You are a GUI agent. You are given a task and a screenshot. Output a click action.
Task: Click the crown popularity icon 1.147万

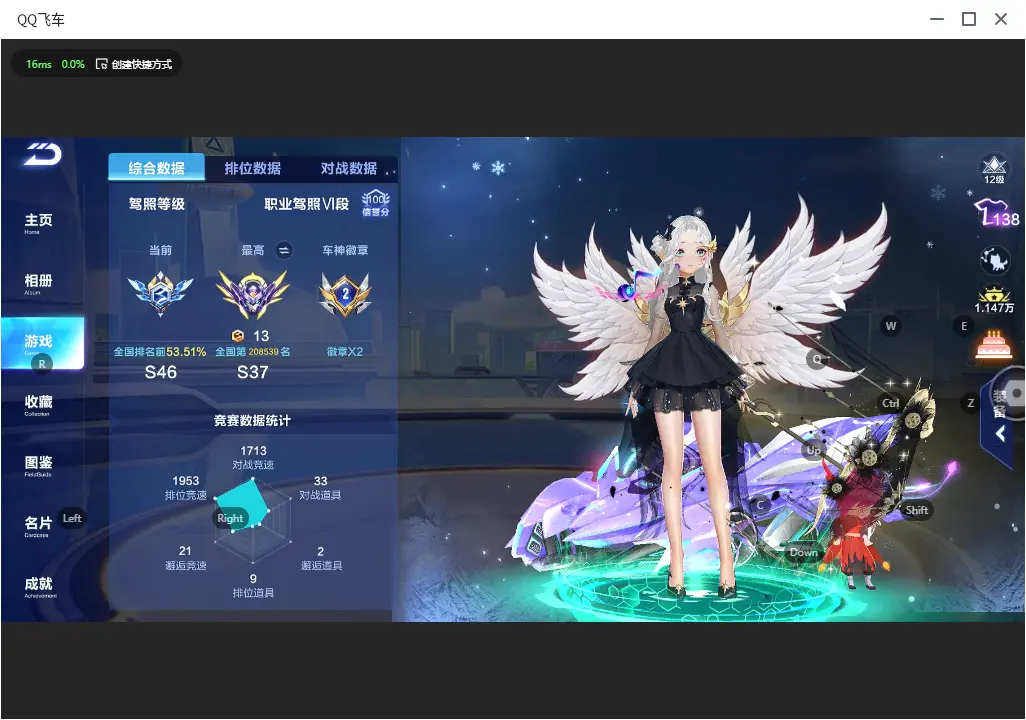995,300
